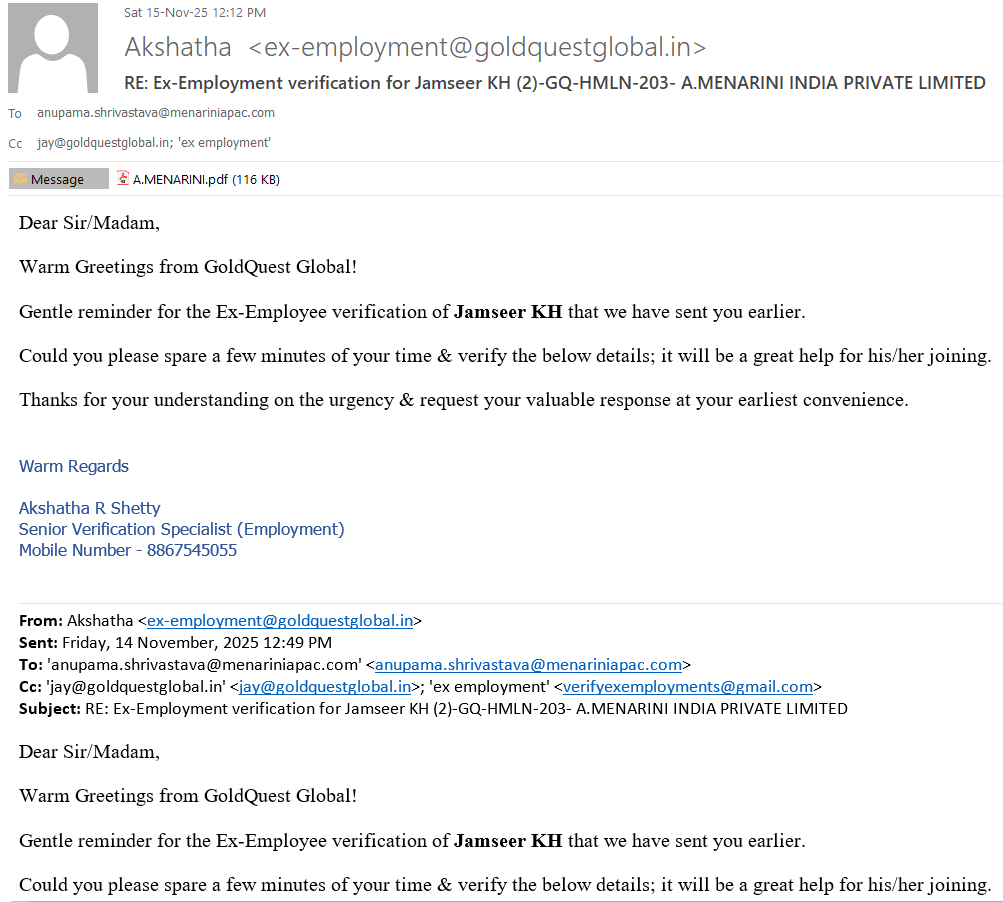Click the sender email address beside Akshatha
1003x902 pixels.
pos(477,47)
